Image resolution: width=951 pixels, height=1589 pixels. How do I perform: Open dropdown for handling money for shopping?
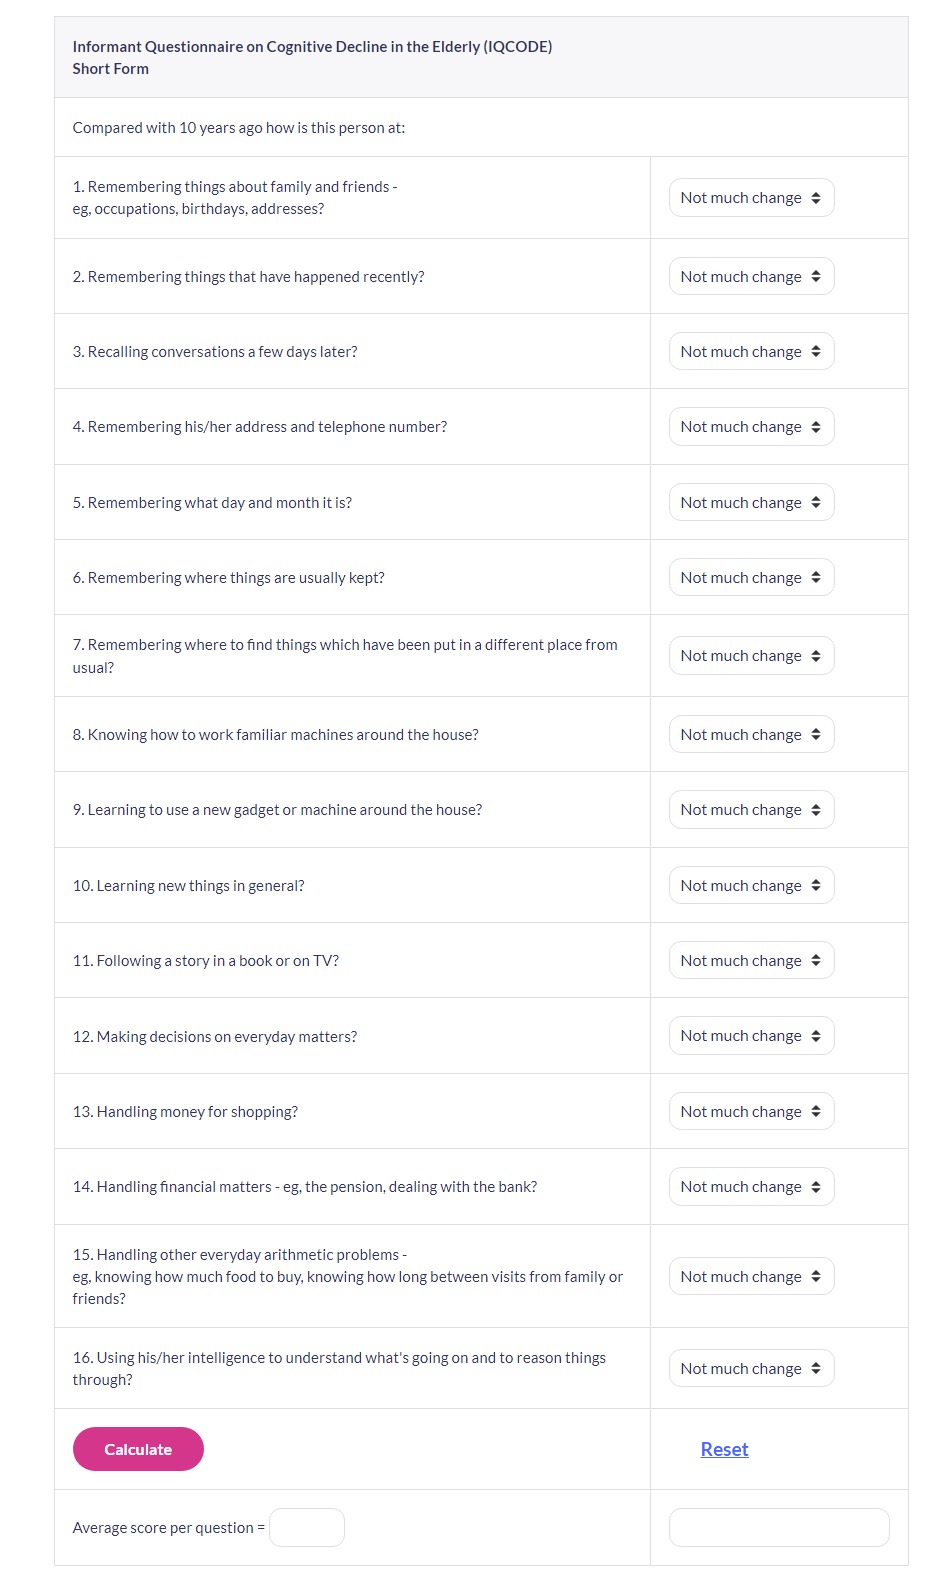click(751, 1112)
